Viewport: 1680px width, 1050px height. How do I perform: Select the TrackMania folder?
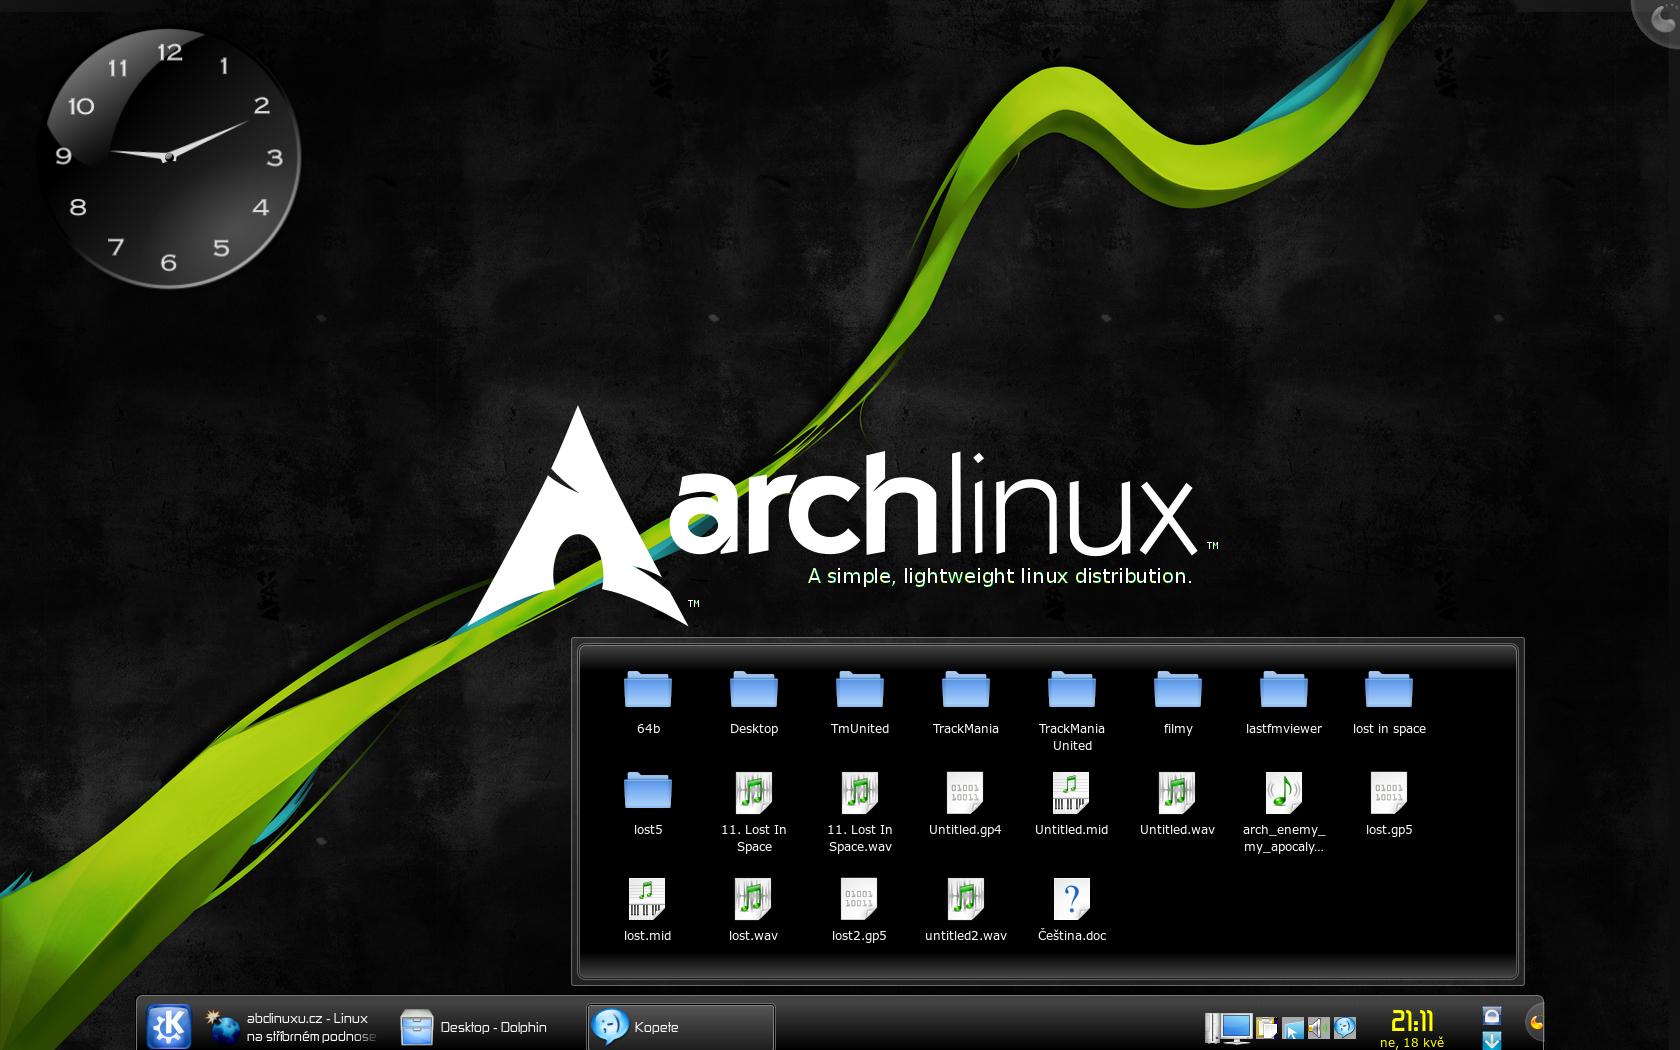click(x=966, y=703)
